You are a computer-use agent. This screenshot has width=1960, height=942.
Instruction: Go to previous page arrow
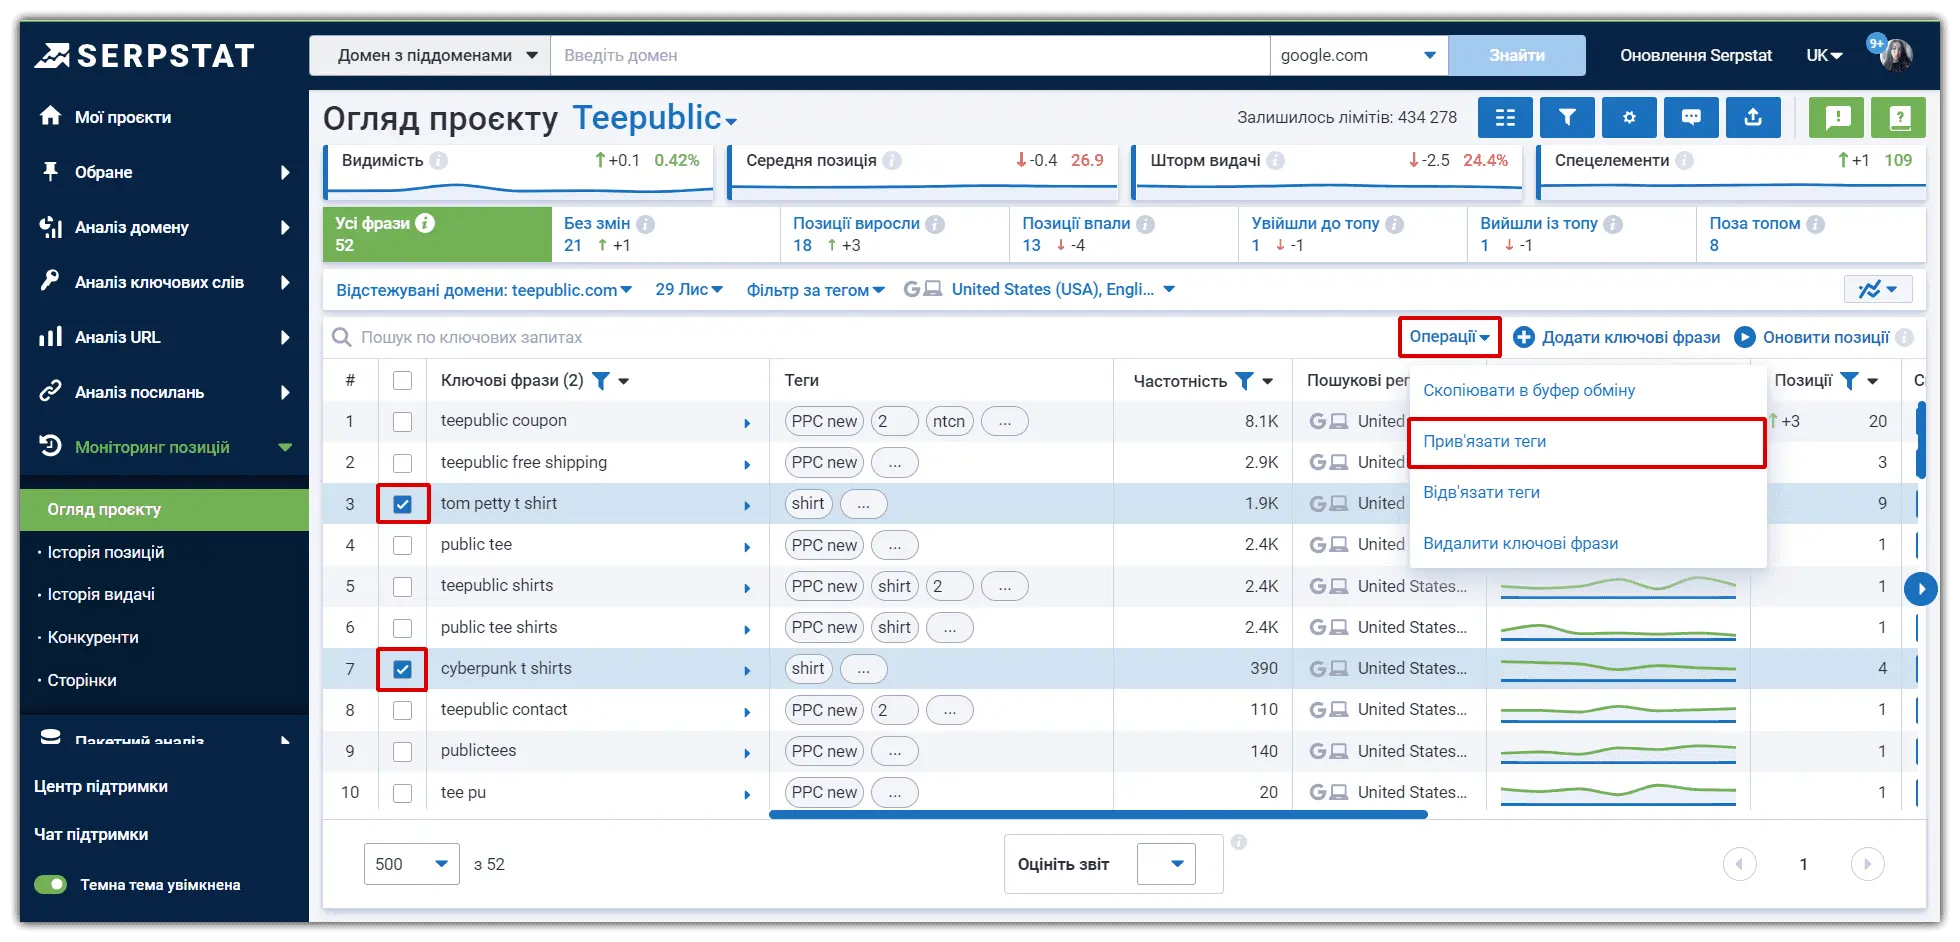[x=1740, y=864]
